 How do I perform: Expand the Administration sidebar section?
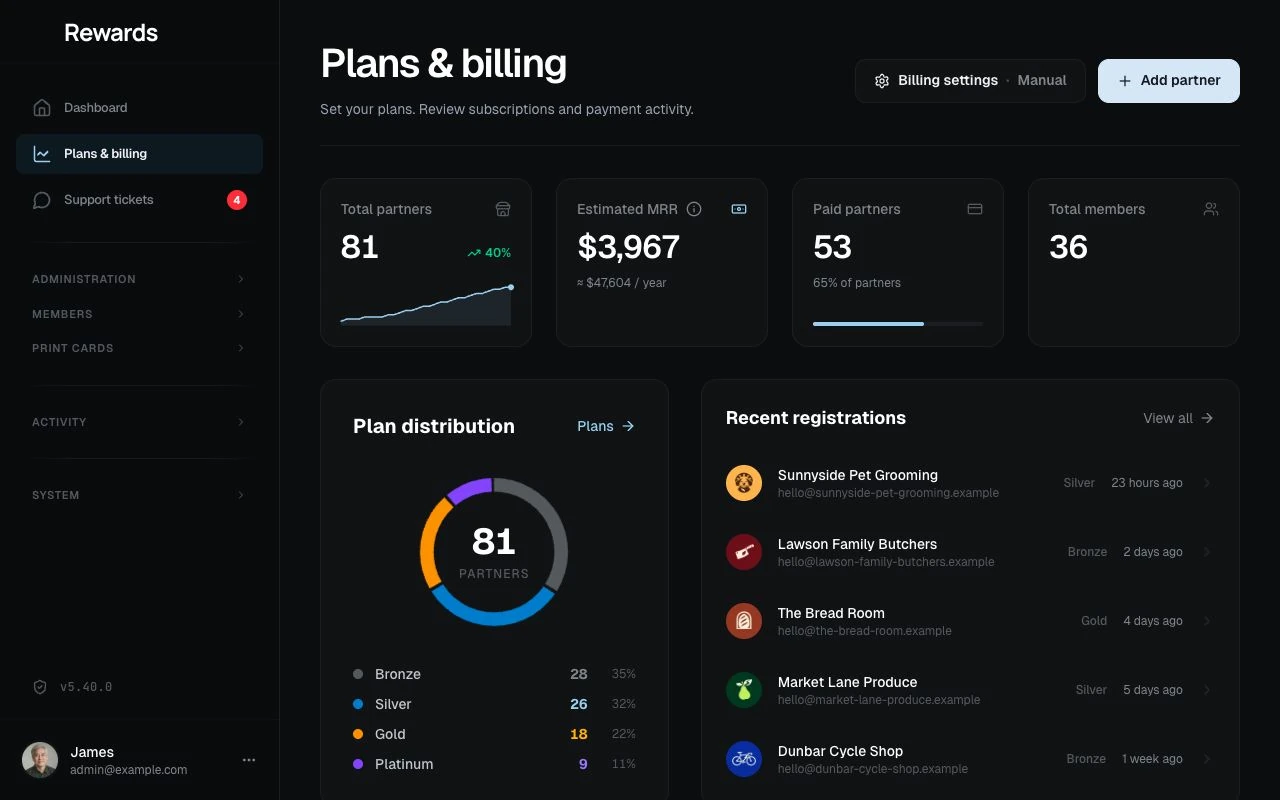click(139, 279)
